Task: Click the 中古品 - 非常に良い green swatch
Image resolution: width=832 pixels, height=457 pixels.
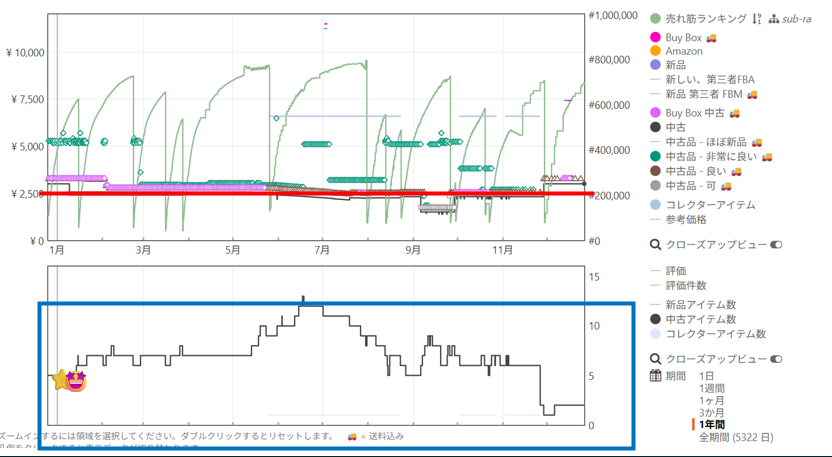Action: [656, 156]
